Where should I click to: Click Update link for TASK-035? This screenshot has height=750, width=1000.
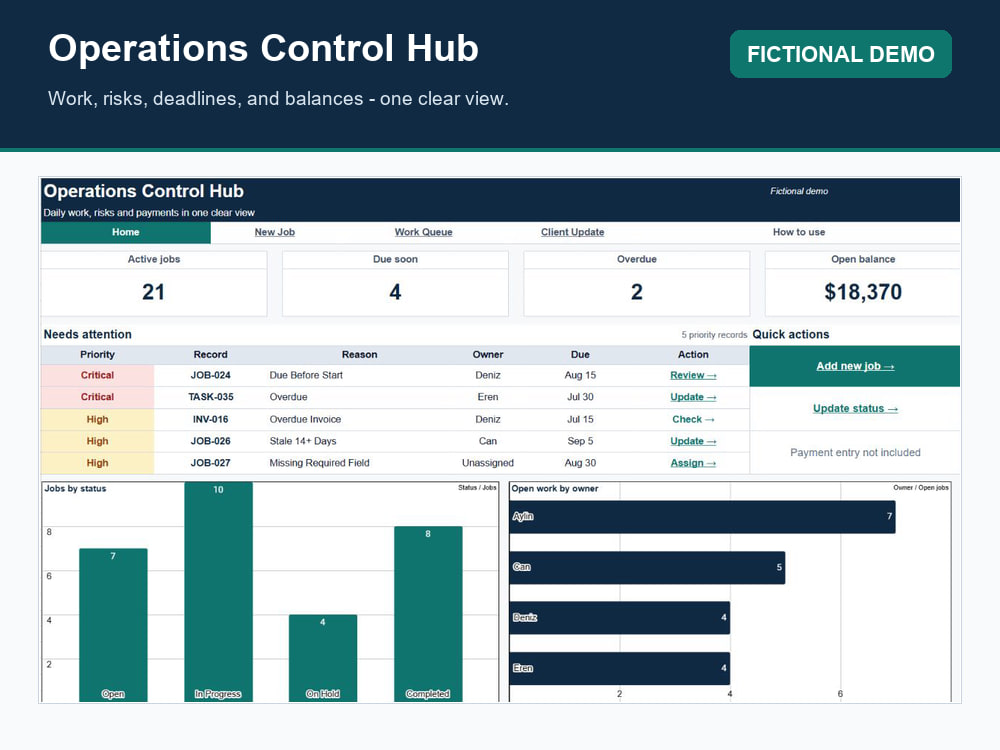pyautogui.click(x=693, y=397)
